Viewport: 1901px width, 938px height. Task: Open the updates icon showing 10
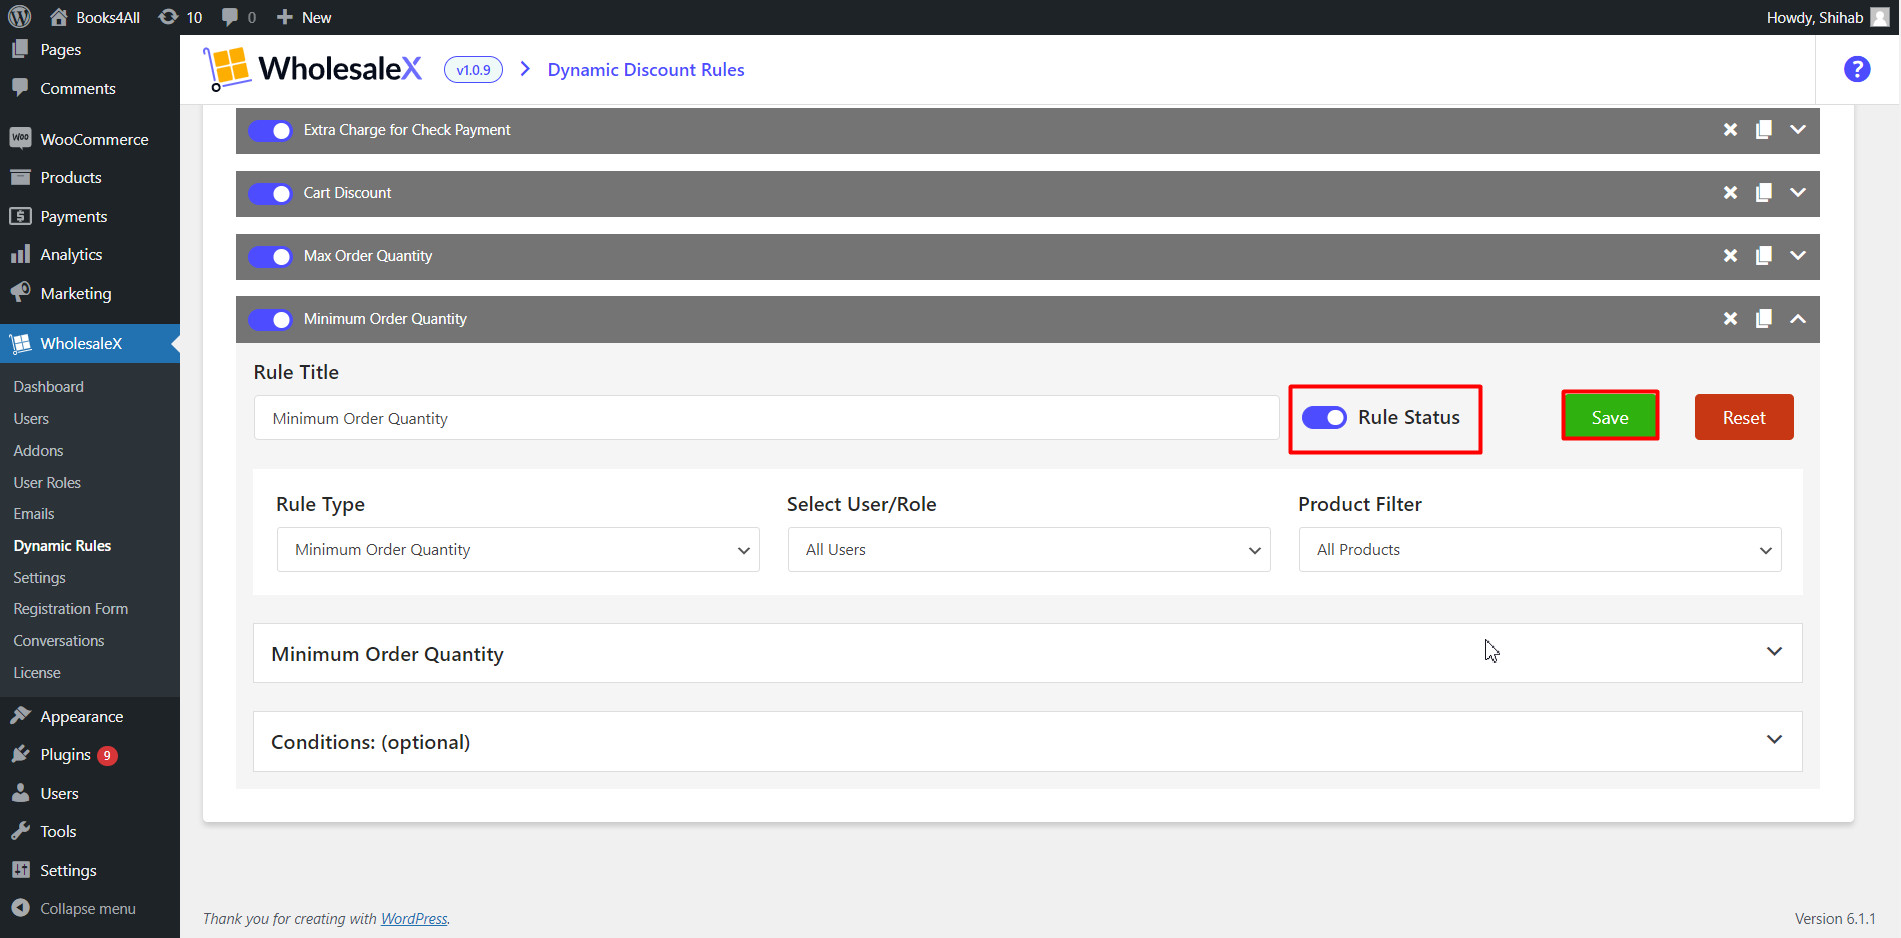point(180,17)
